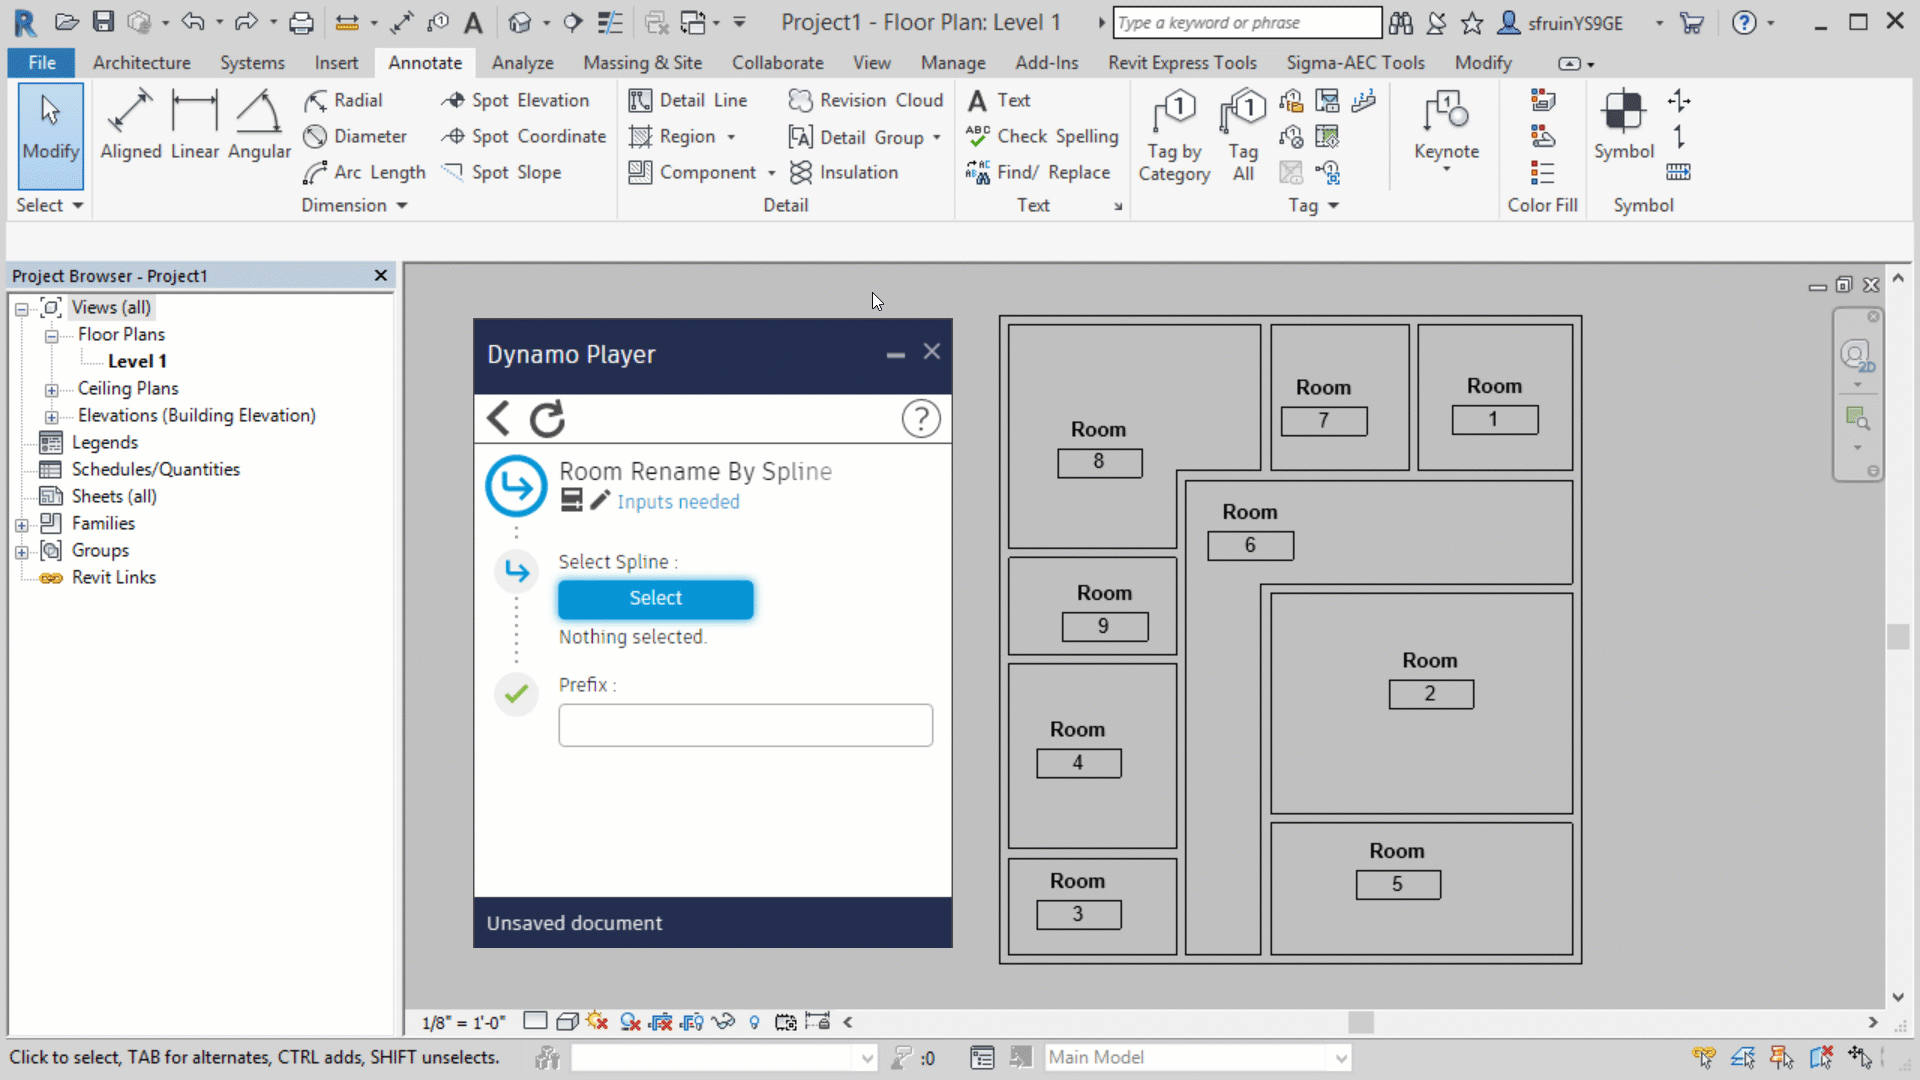1920x1080 pixels.
Task: Open the Keynote dropdown
Action: pos(1446,170)
